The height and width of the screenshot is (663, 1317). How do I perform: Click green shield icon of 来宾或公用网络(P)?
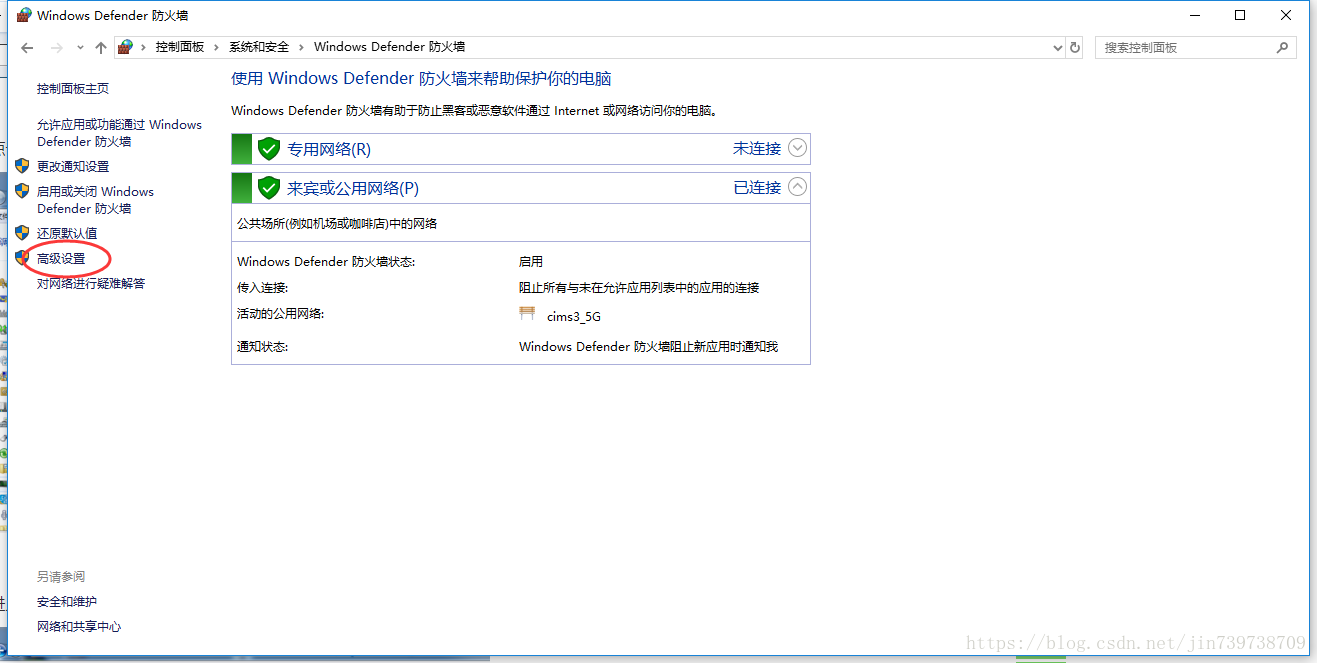(x=268, y=187)
